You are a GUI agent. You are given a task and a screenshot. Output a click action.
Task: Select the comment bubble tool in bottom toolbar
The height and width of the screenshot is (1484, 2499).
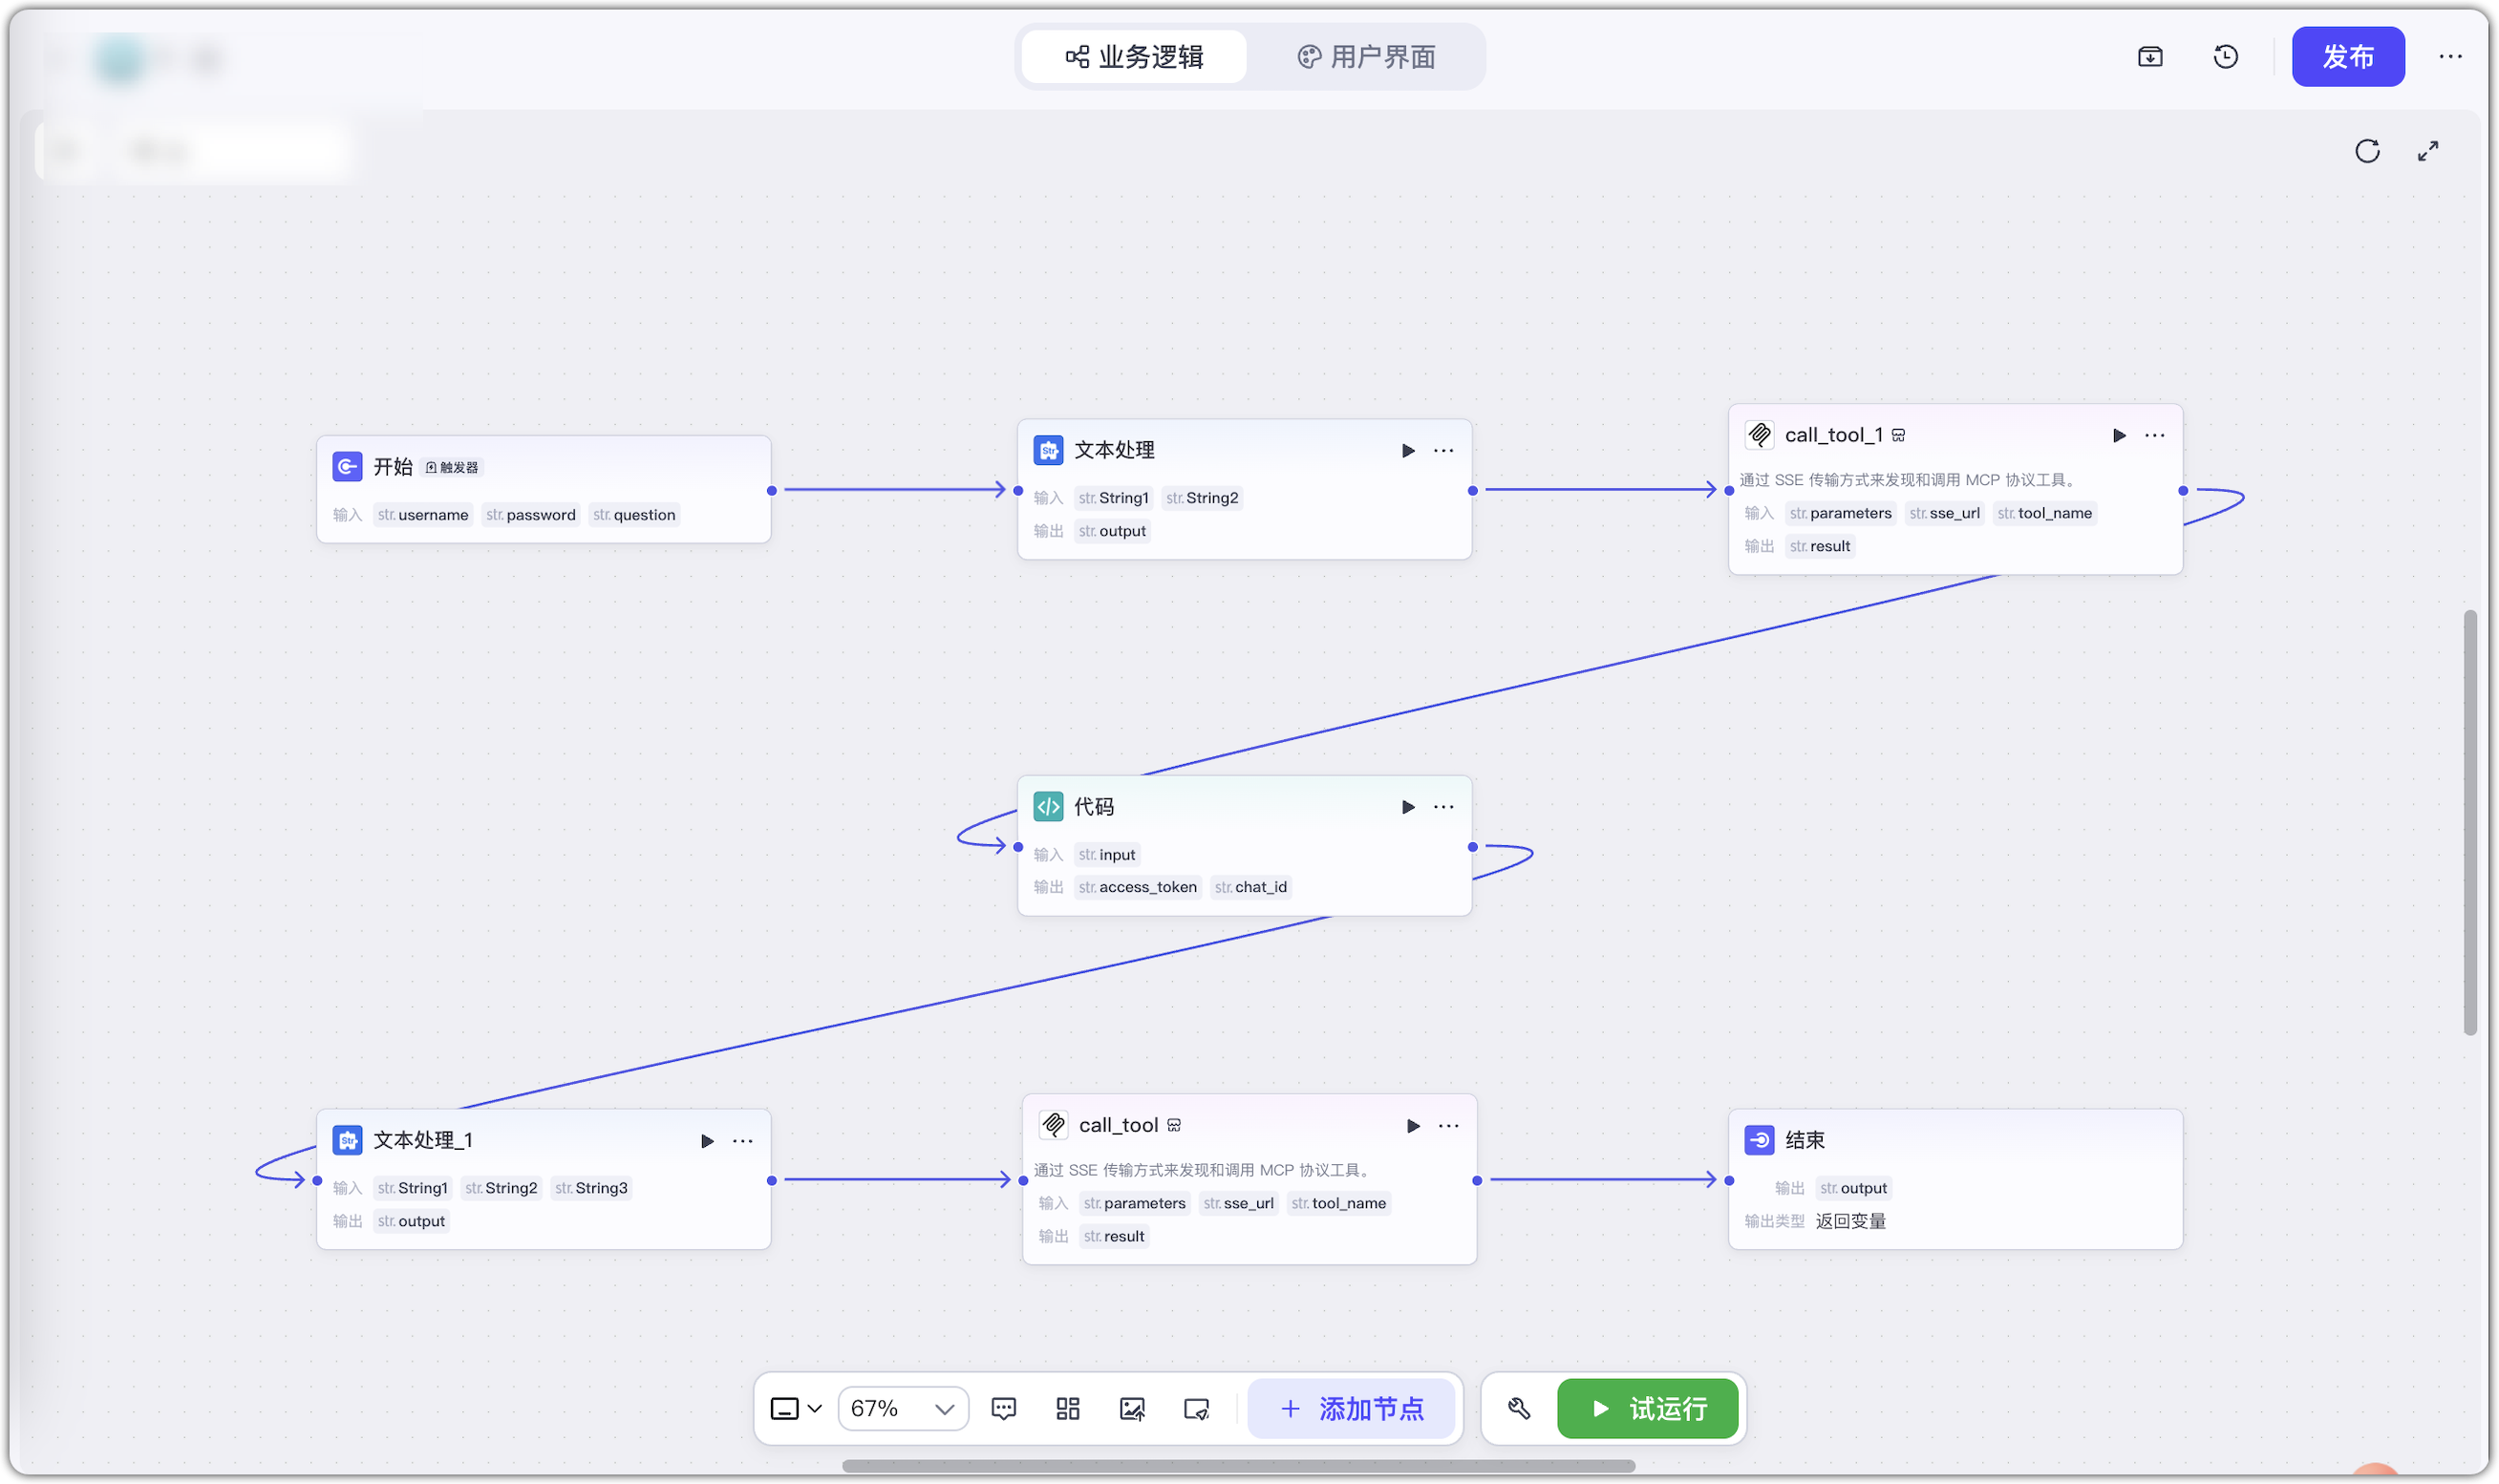pyautogui.click(x=1003, y=1408)
